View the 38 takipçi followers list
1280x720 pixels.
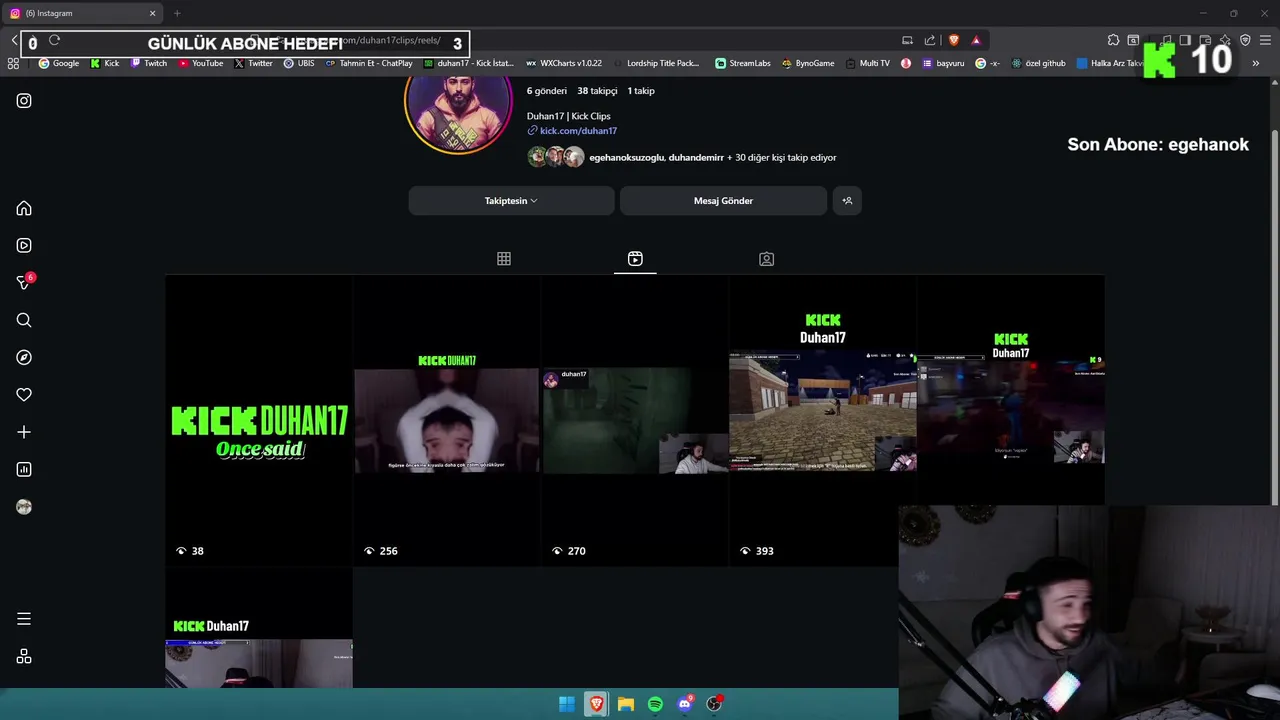pyautogui.click(x=597, y=91)
